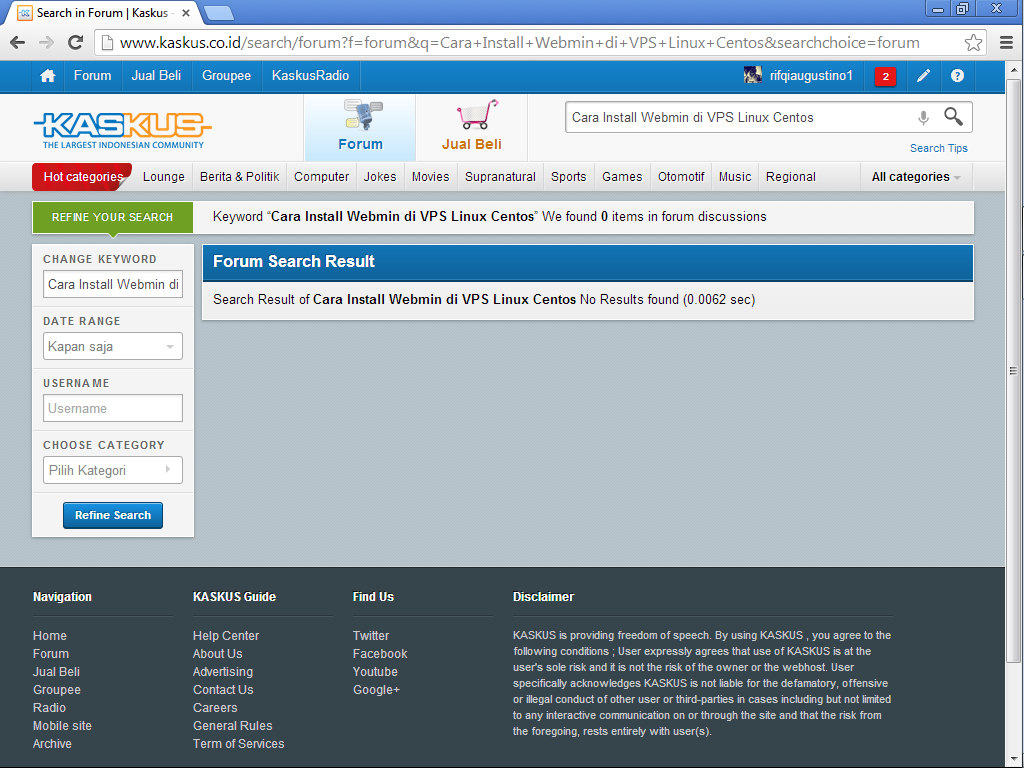This screenshot has width=1024, height=768.
Task: Select the Forum section icon tab
Action: [x=360, y=127]
